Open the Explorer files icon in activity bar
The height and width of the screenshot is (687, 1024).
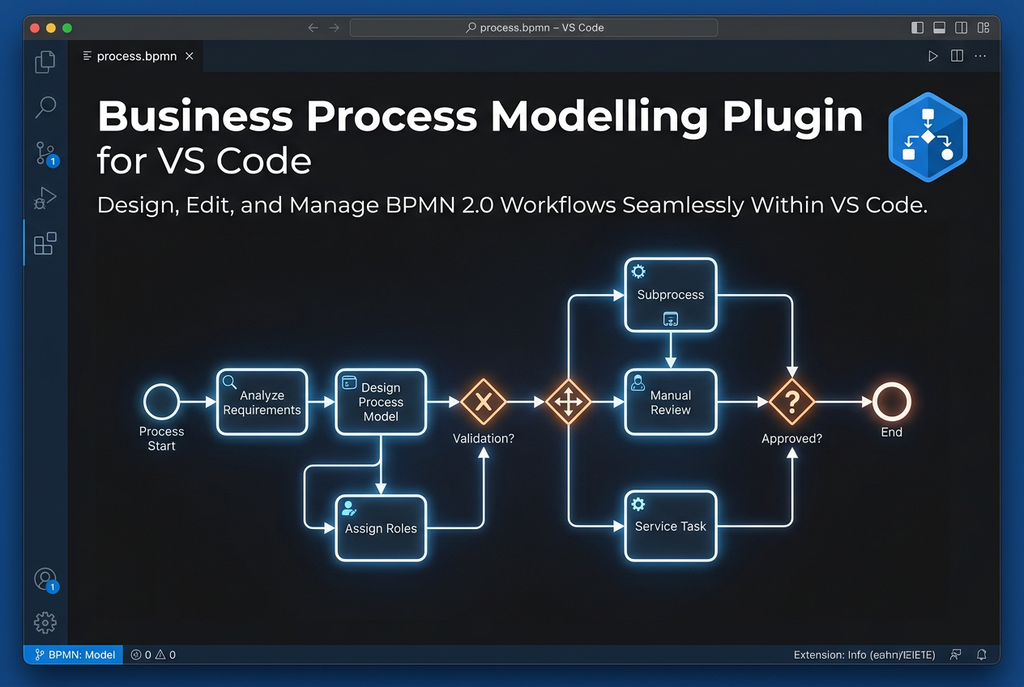click(45, 62)
